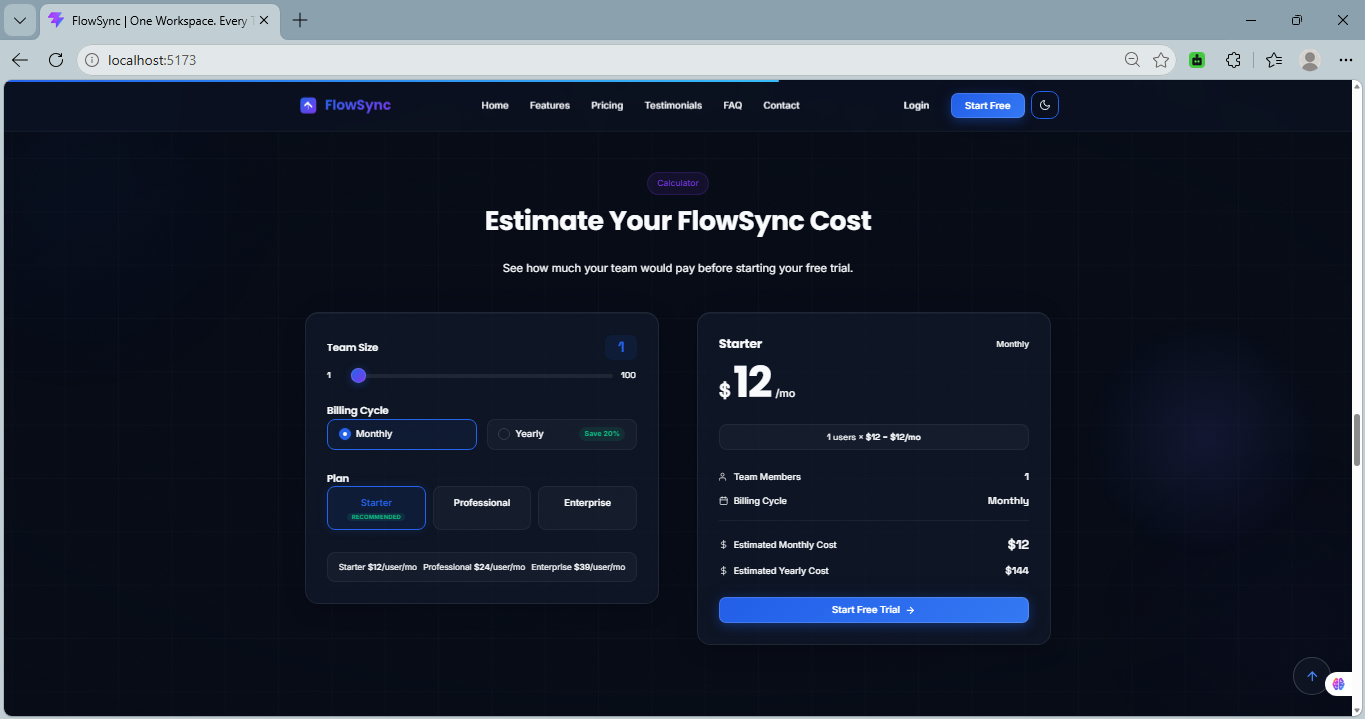
Task: Click the FlowSync logo icon
Action: (308, 105)
